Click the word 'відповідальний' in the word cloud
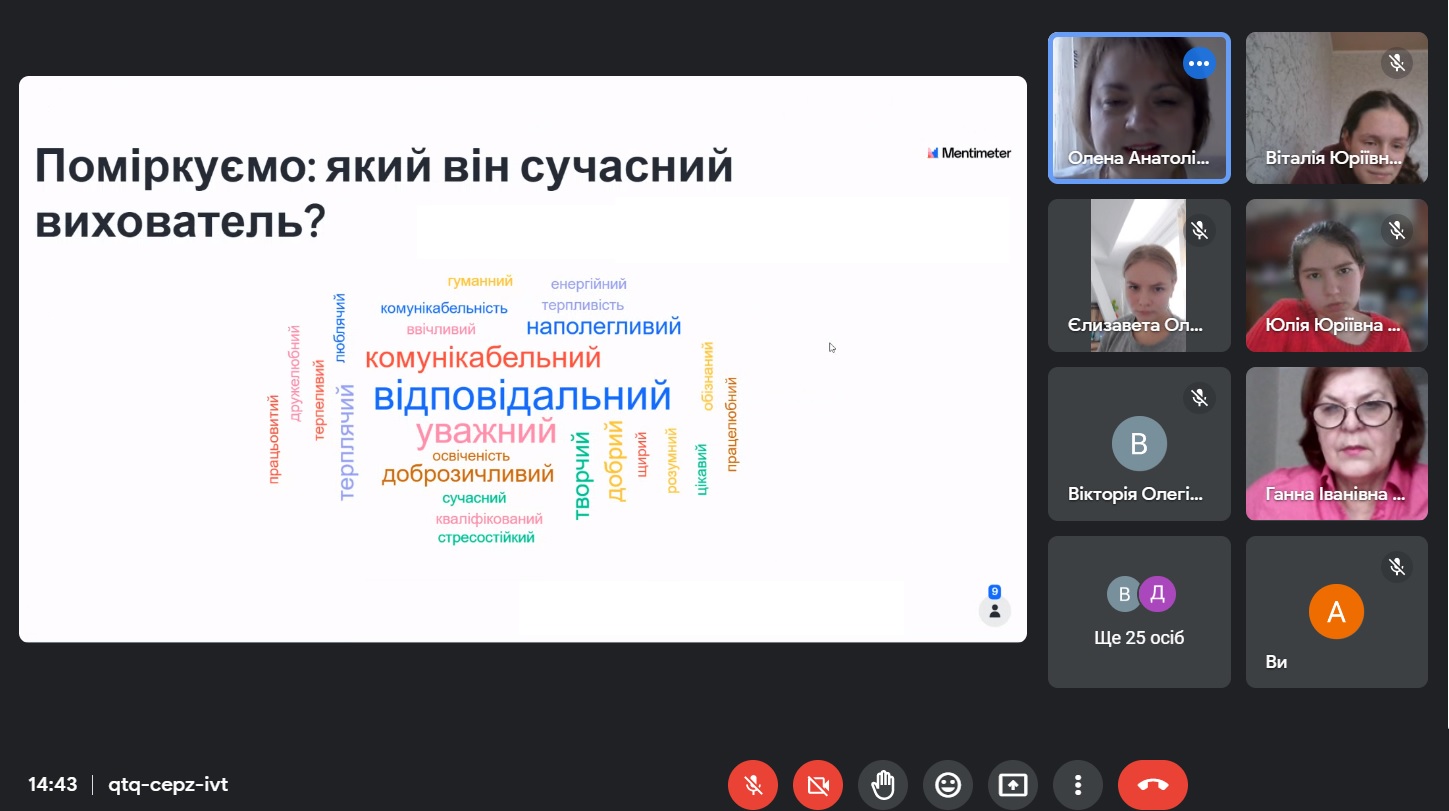Image resolution: width=1449 pixels, height=811 pixels. [521, 396]
